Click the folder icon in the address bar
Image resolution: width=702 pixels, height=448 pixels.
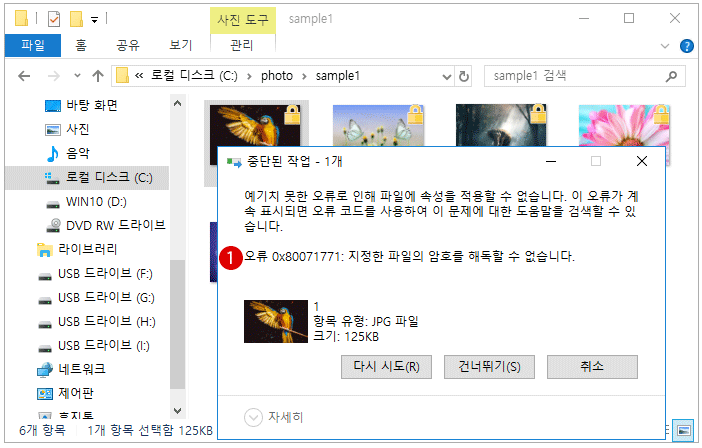[122, 76]
